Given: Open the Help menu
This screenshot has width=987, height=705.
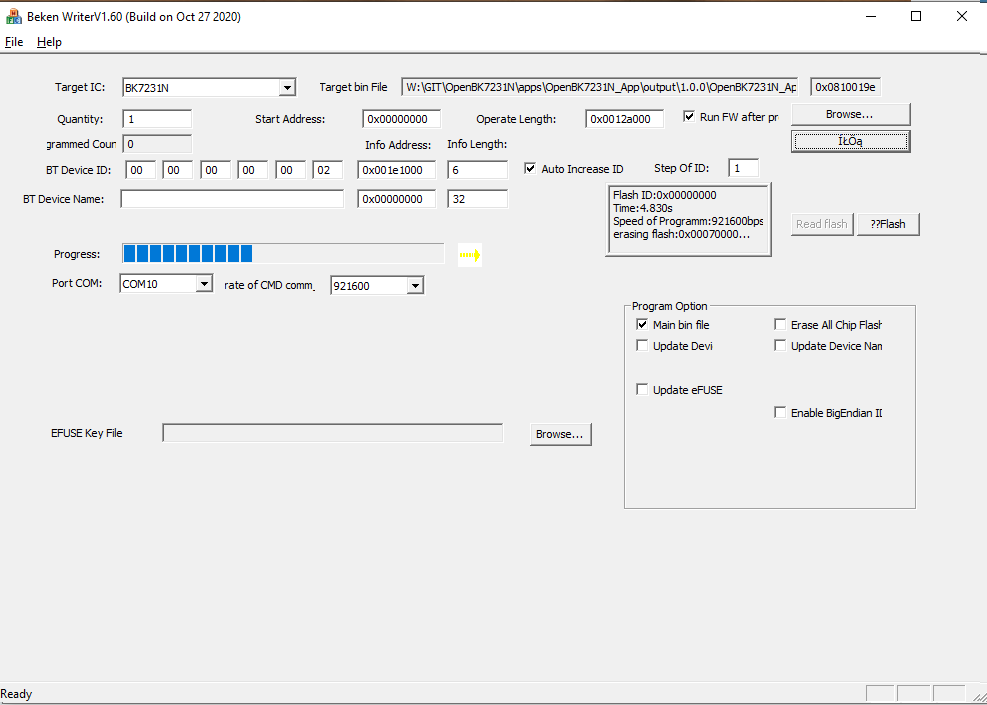Looking at the screenshot, I should (x=49, y=42).
